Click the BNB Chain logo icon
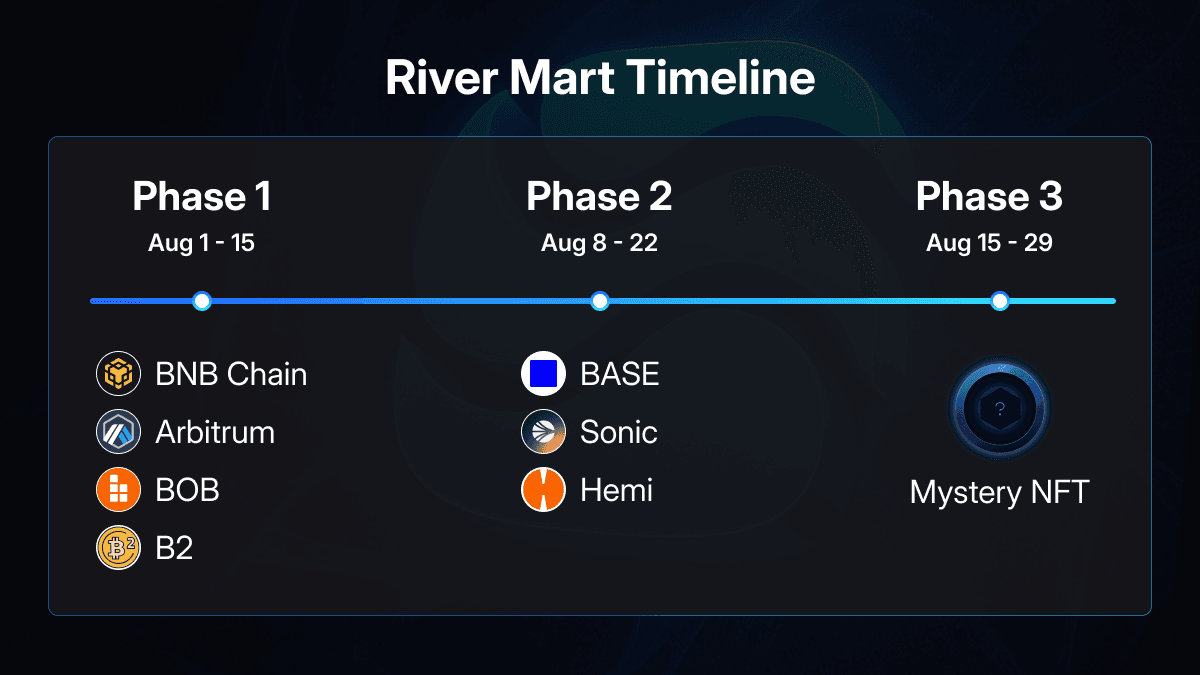 (119, 374)
